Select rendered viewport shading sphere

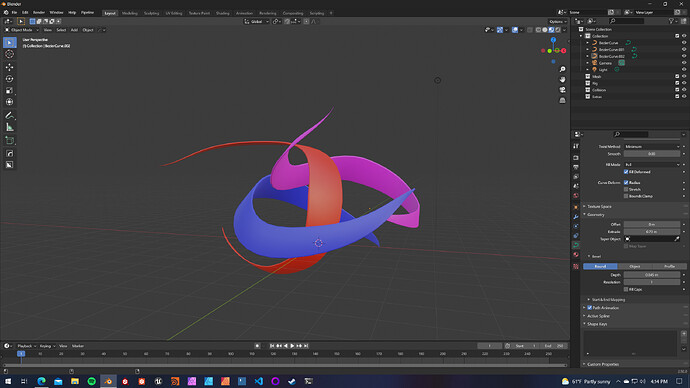pyautogui.click(x=558, y=30)
